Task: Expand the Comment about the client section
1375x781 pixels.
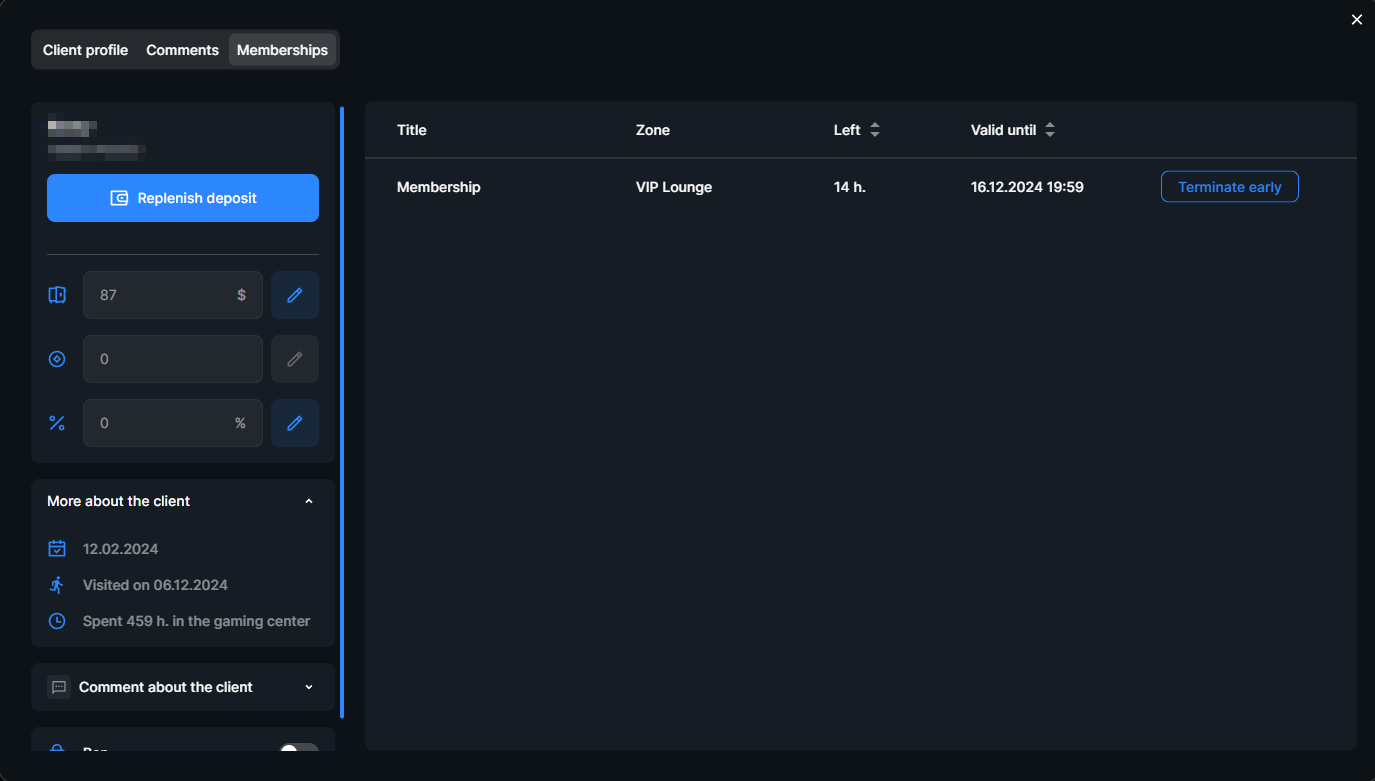Action: (309, 687)
